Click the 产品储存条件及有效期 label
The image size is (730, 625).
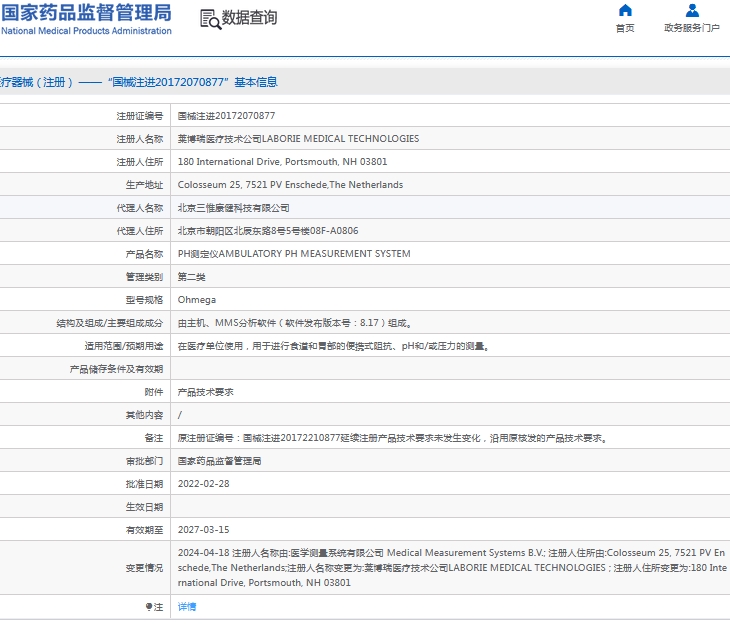tap(116, 369)
